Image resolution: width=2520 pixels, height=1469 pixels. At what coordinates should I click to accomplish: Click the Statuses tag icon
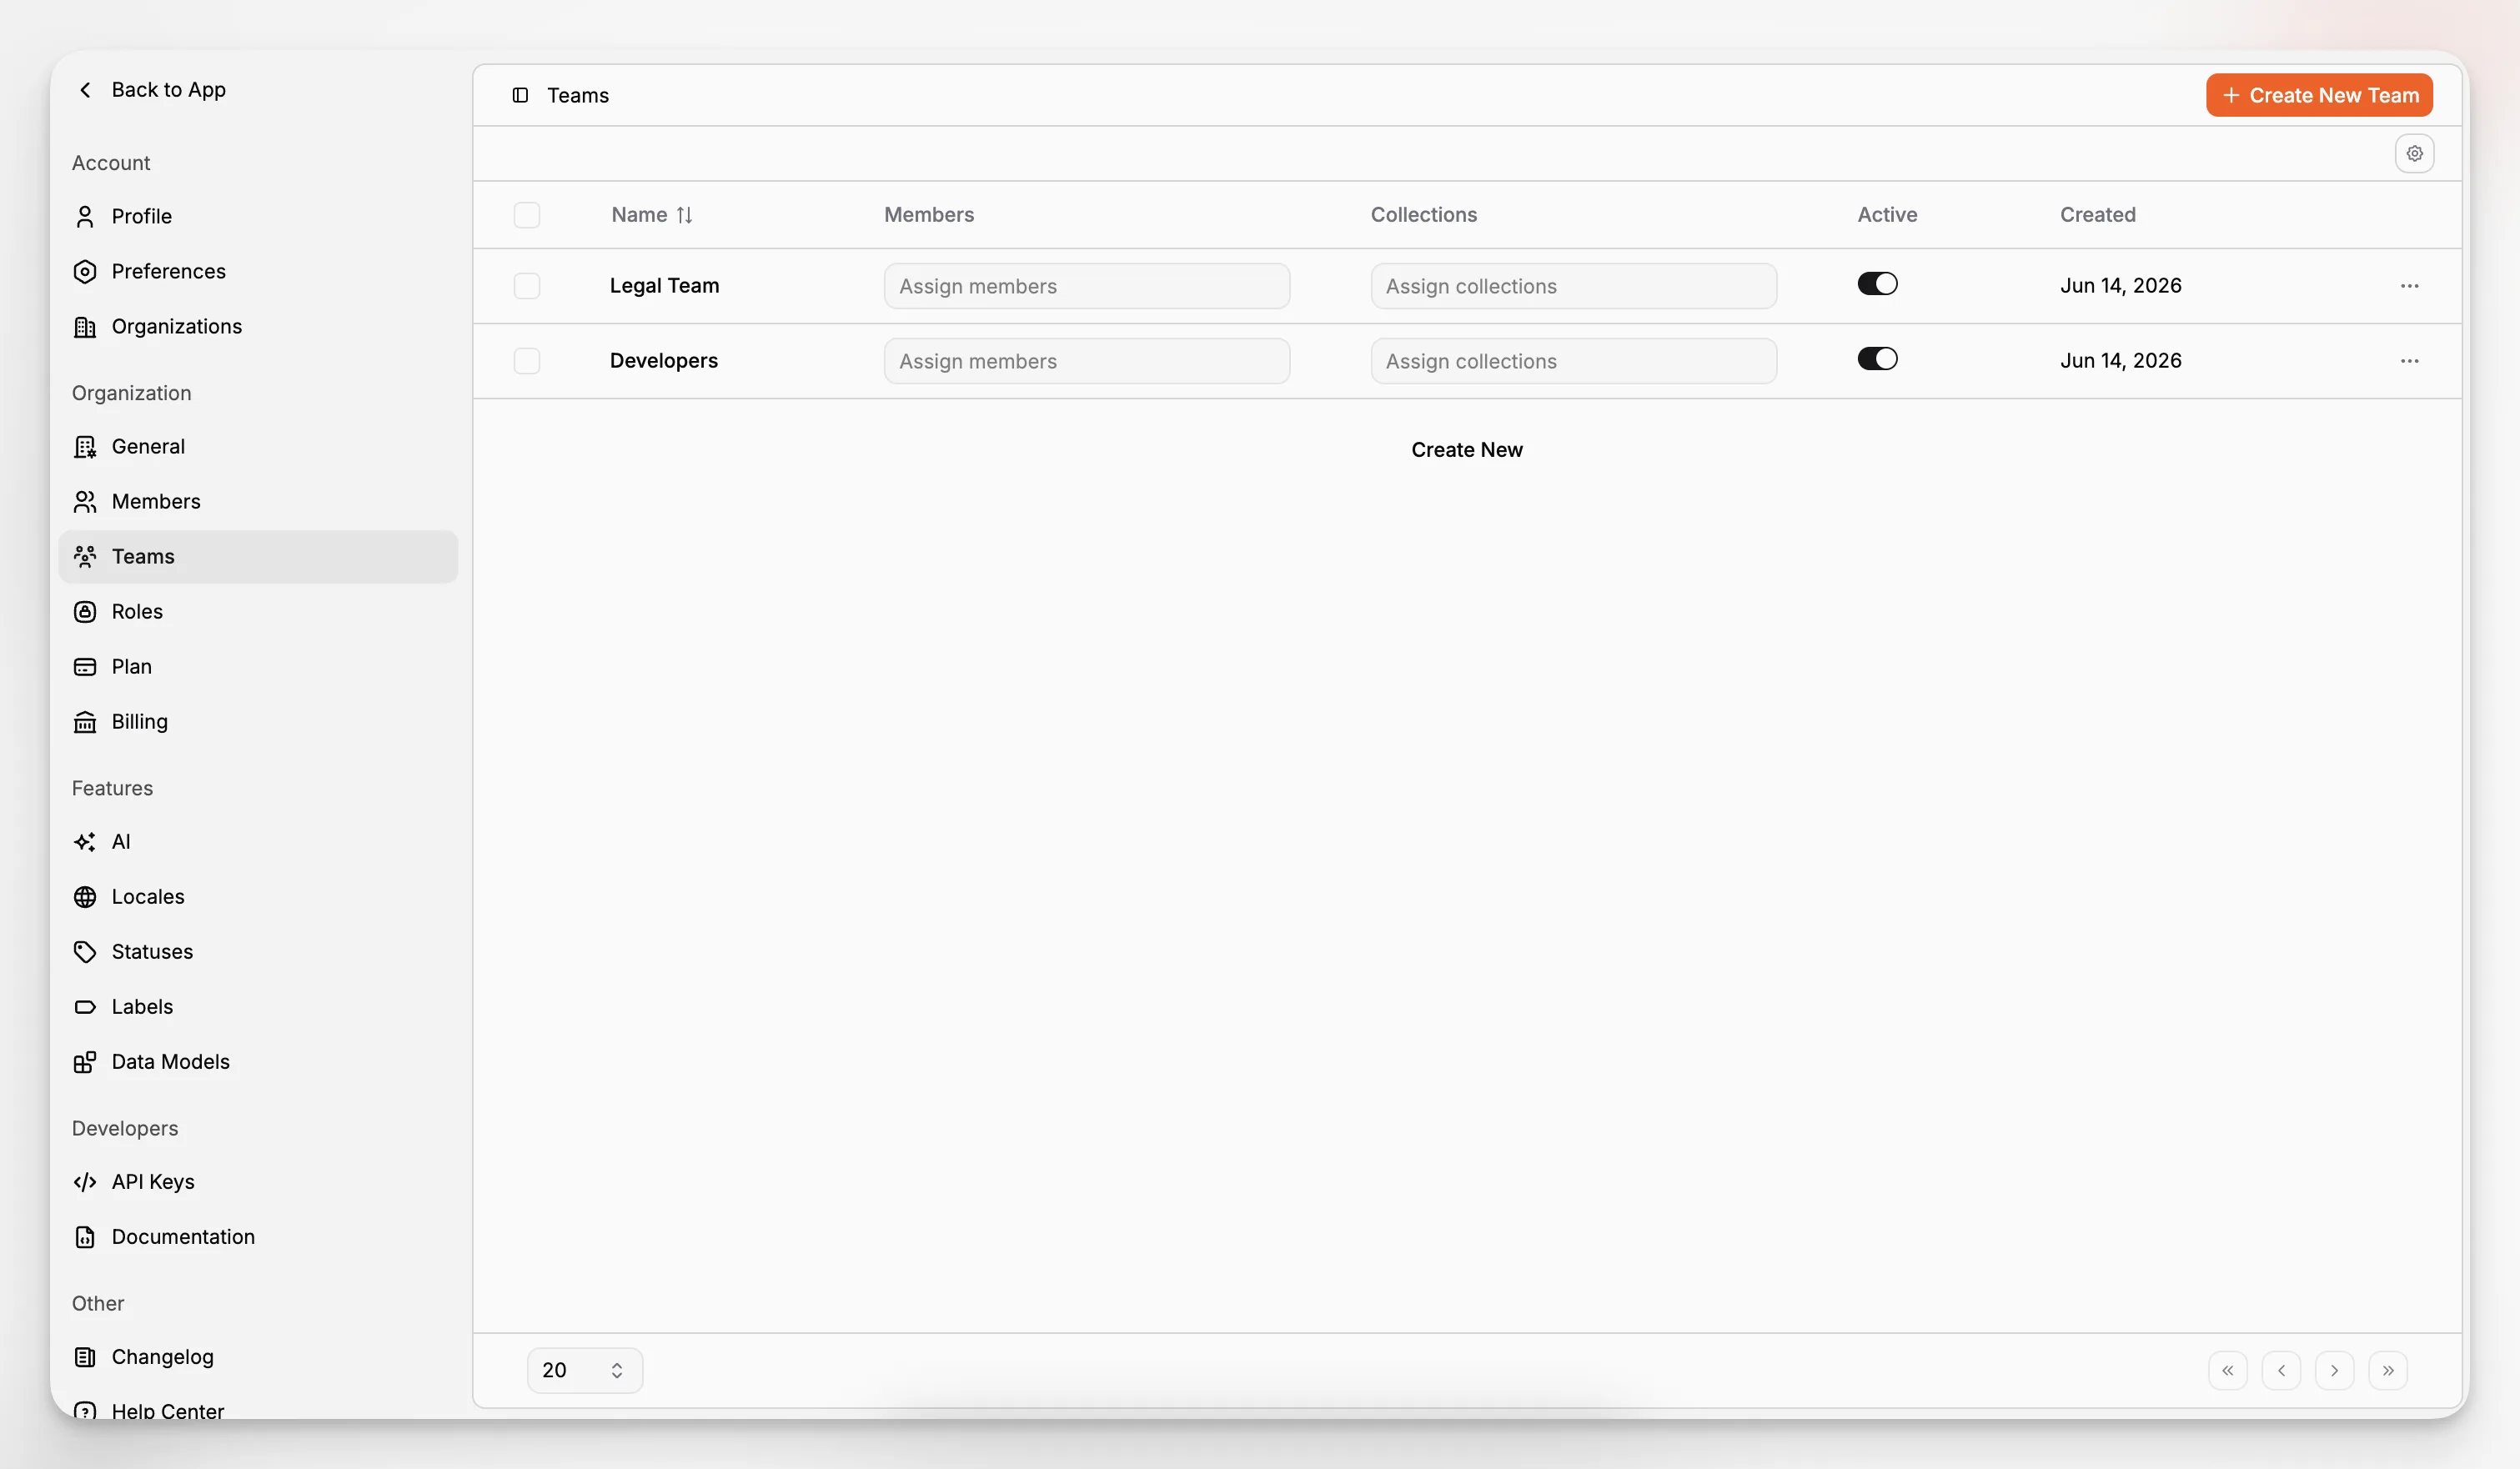point(85,952)
